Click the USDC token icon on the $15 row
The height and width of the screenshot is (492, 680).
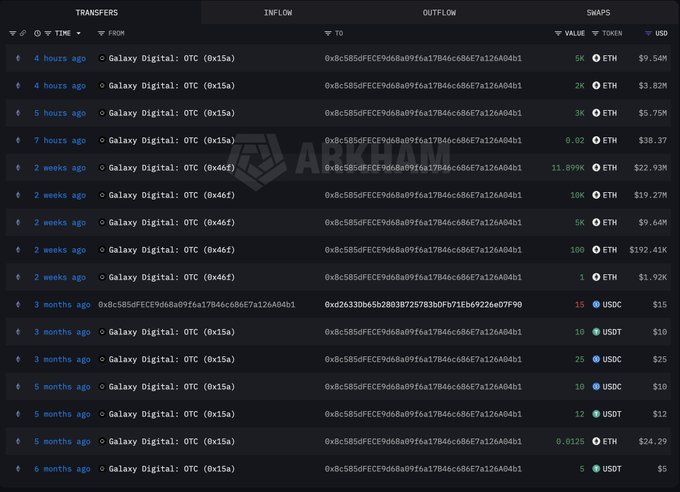coord(596,305)
